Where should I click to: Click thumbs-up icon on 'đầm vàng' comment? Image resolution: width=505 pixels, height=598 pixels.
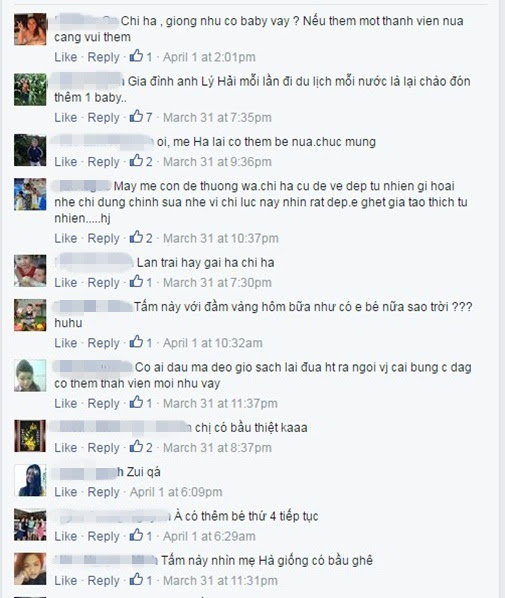tap(136, 342)
